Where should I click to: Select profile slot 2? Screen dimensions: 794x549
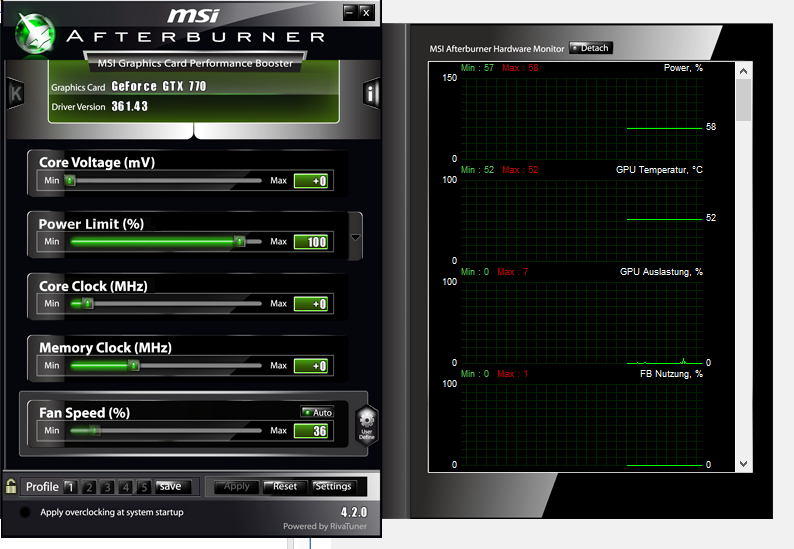click(x=89, y=487)
